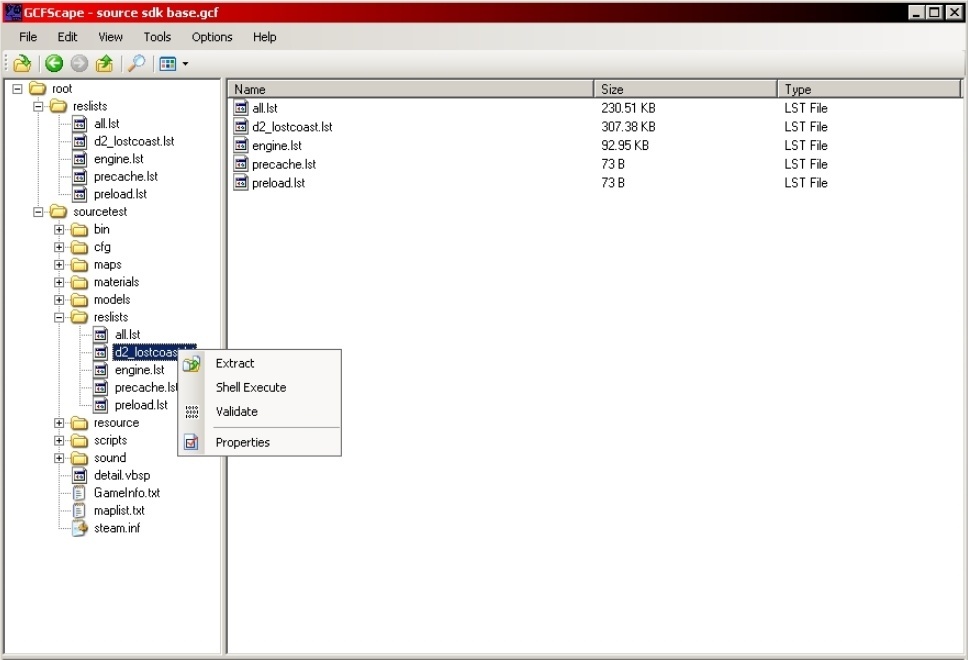Screen dimensions: 968x660
Task: Click the Validate icon in context menu
Action: (x=191, y=412)
